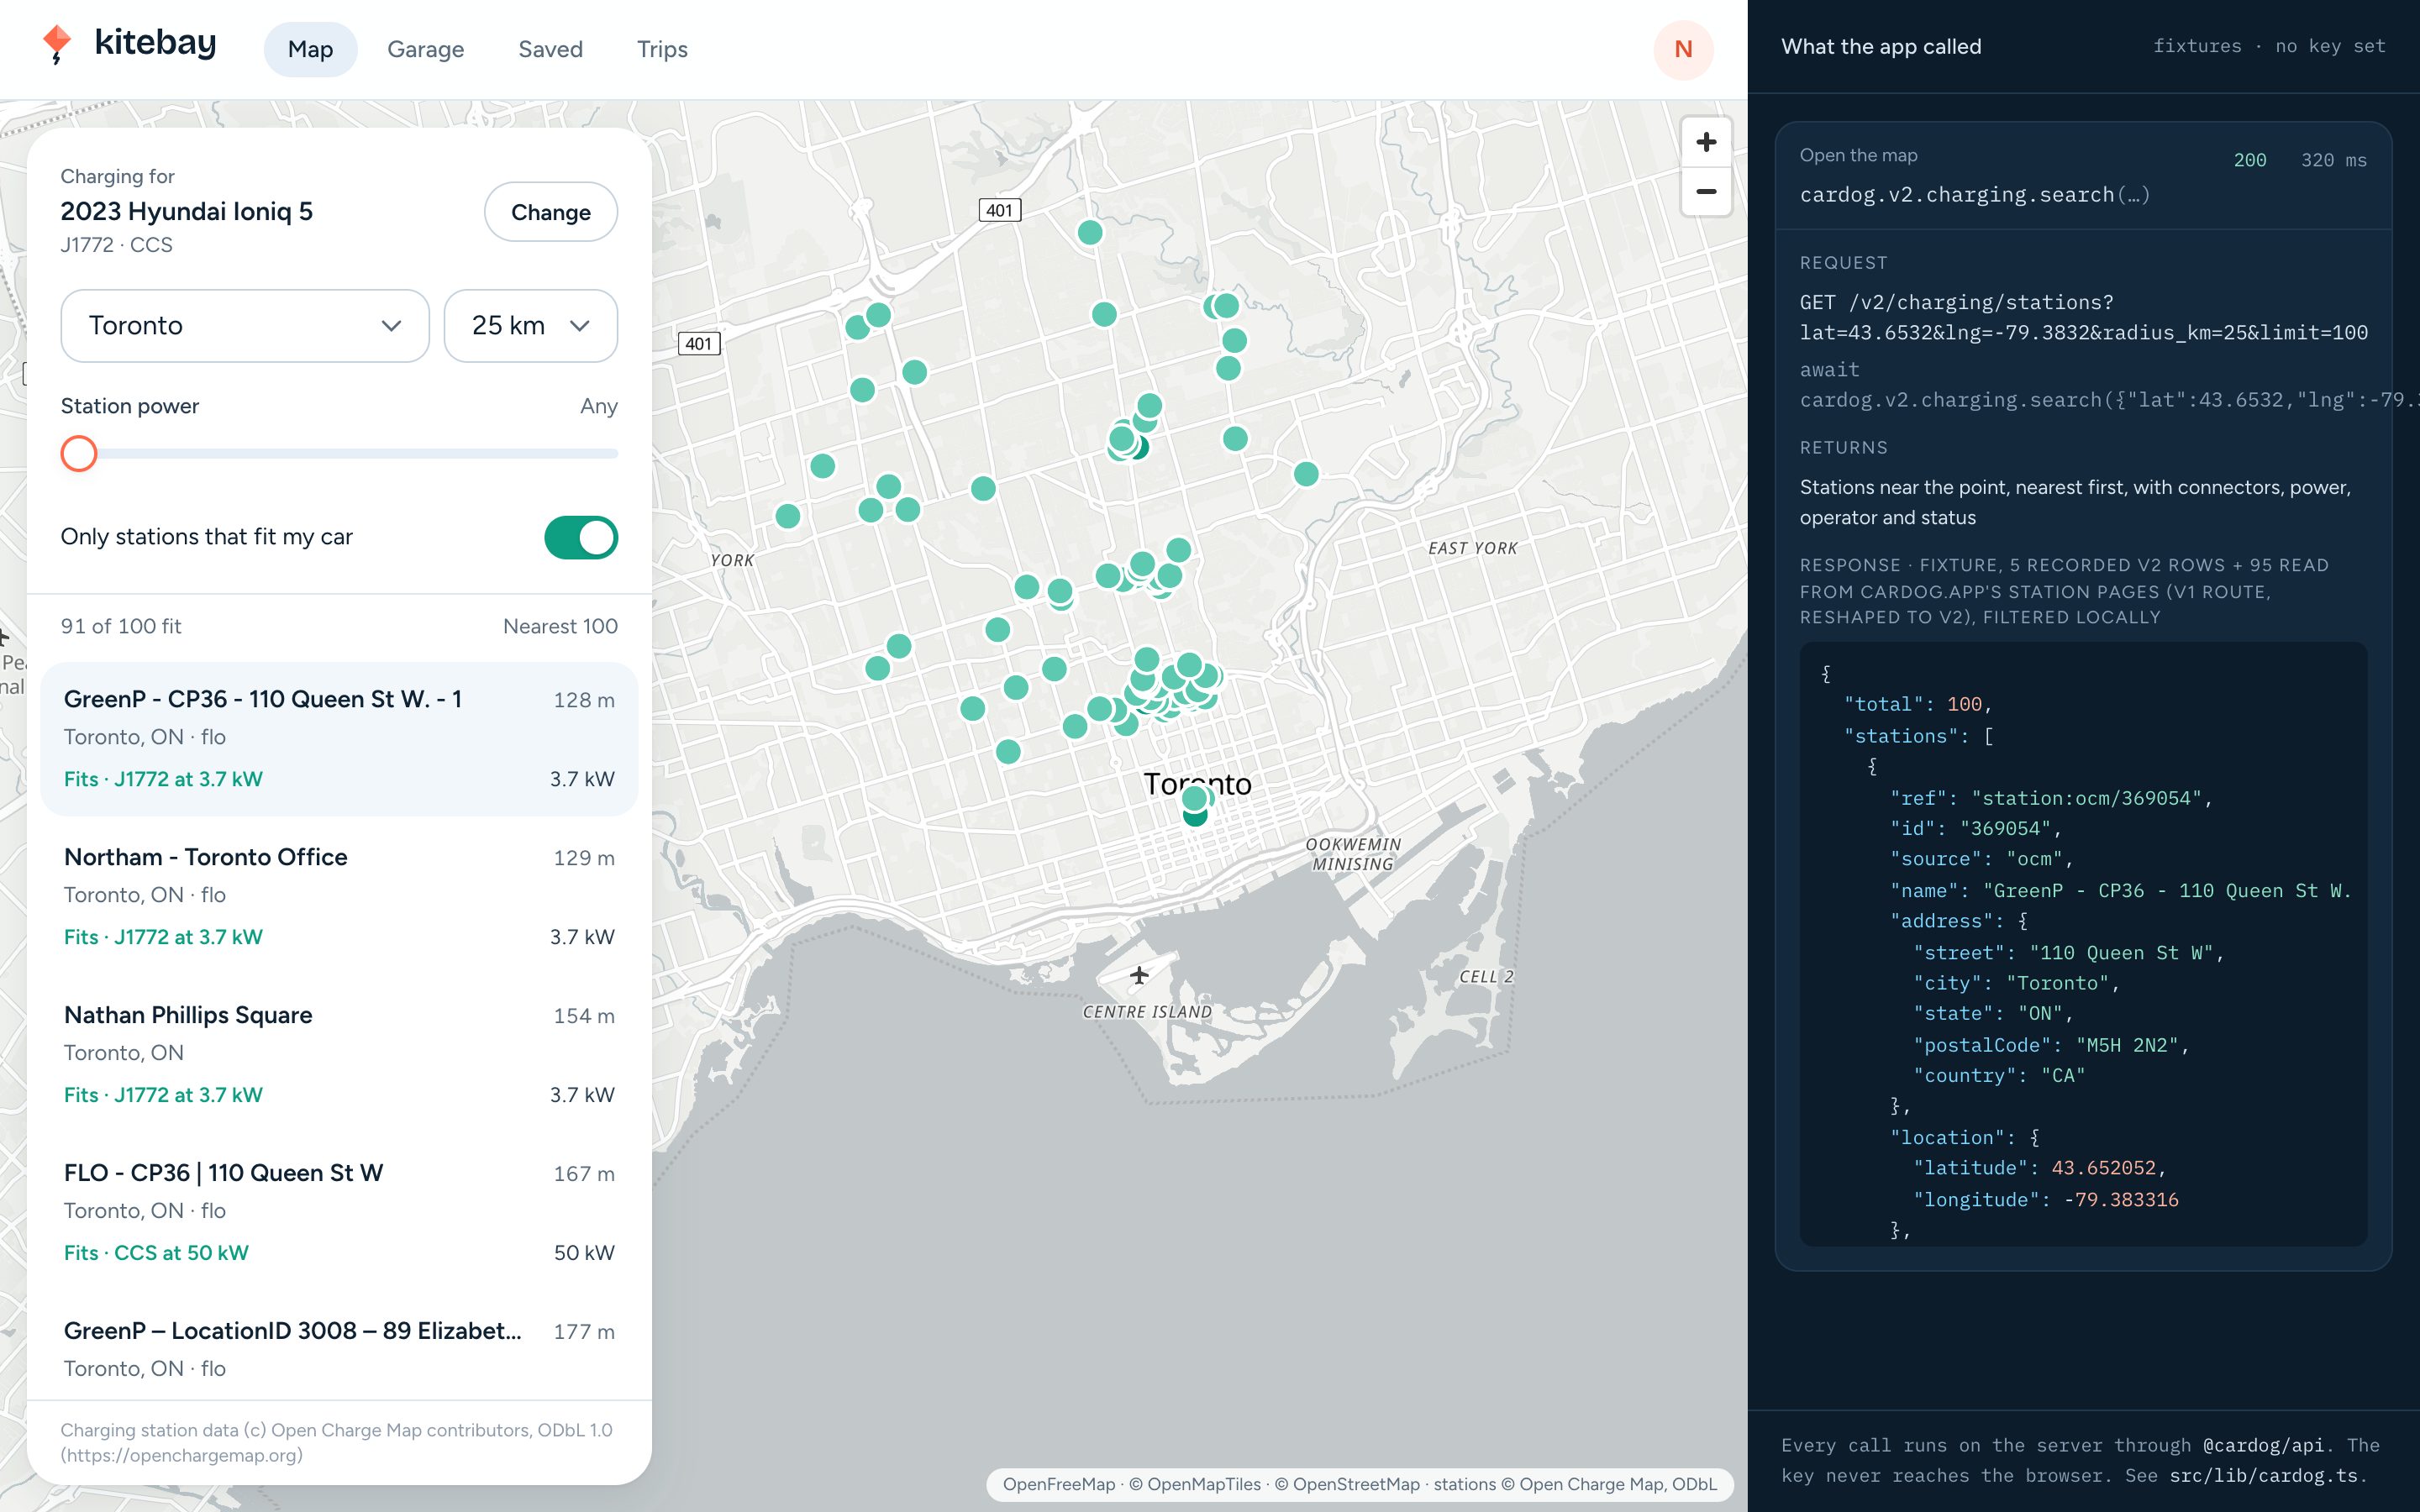Viewport: 2420px width, 1512px height.
Task: Click the 'Nearest 100' label
Action: [x=560, y=626]
